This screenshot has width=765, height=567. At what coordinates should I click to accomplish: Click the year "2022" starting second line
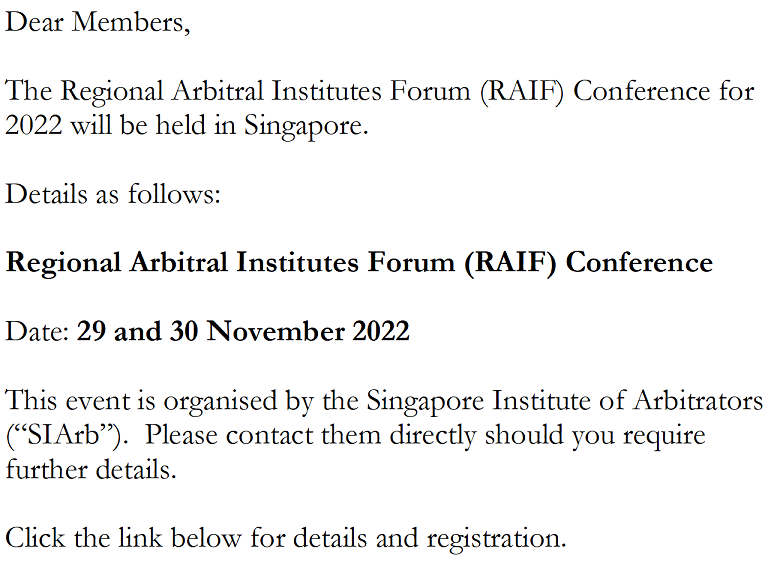(34, 128)
